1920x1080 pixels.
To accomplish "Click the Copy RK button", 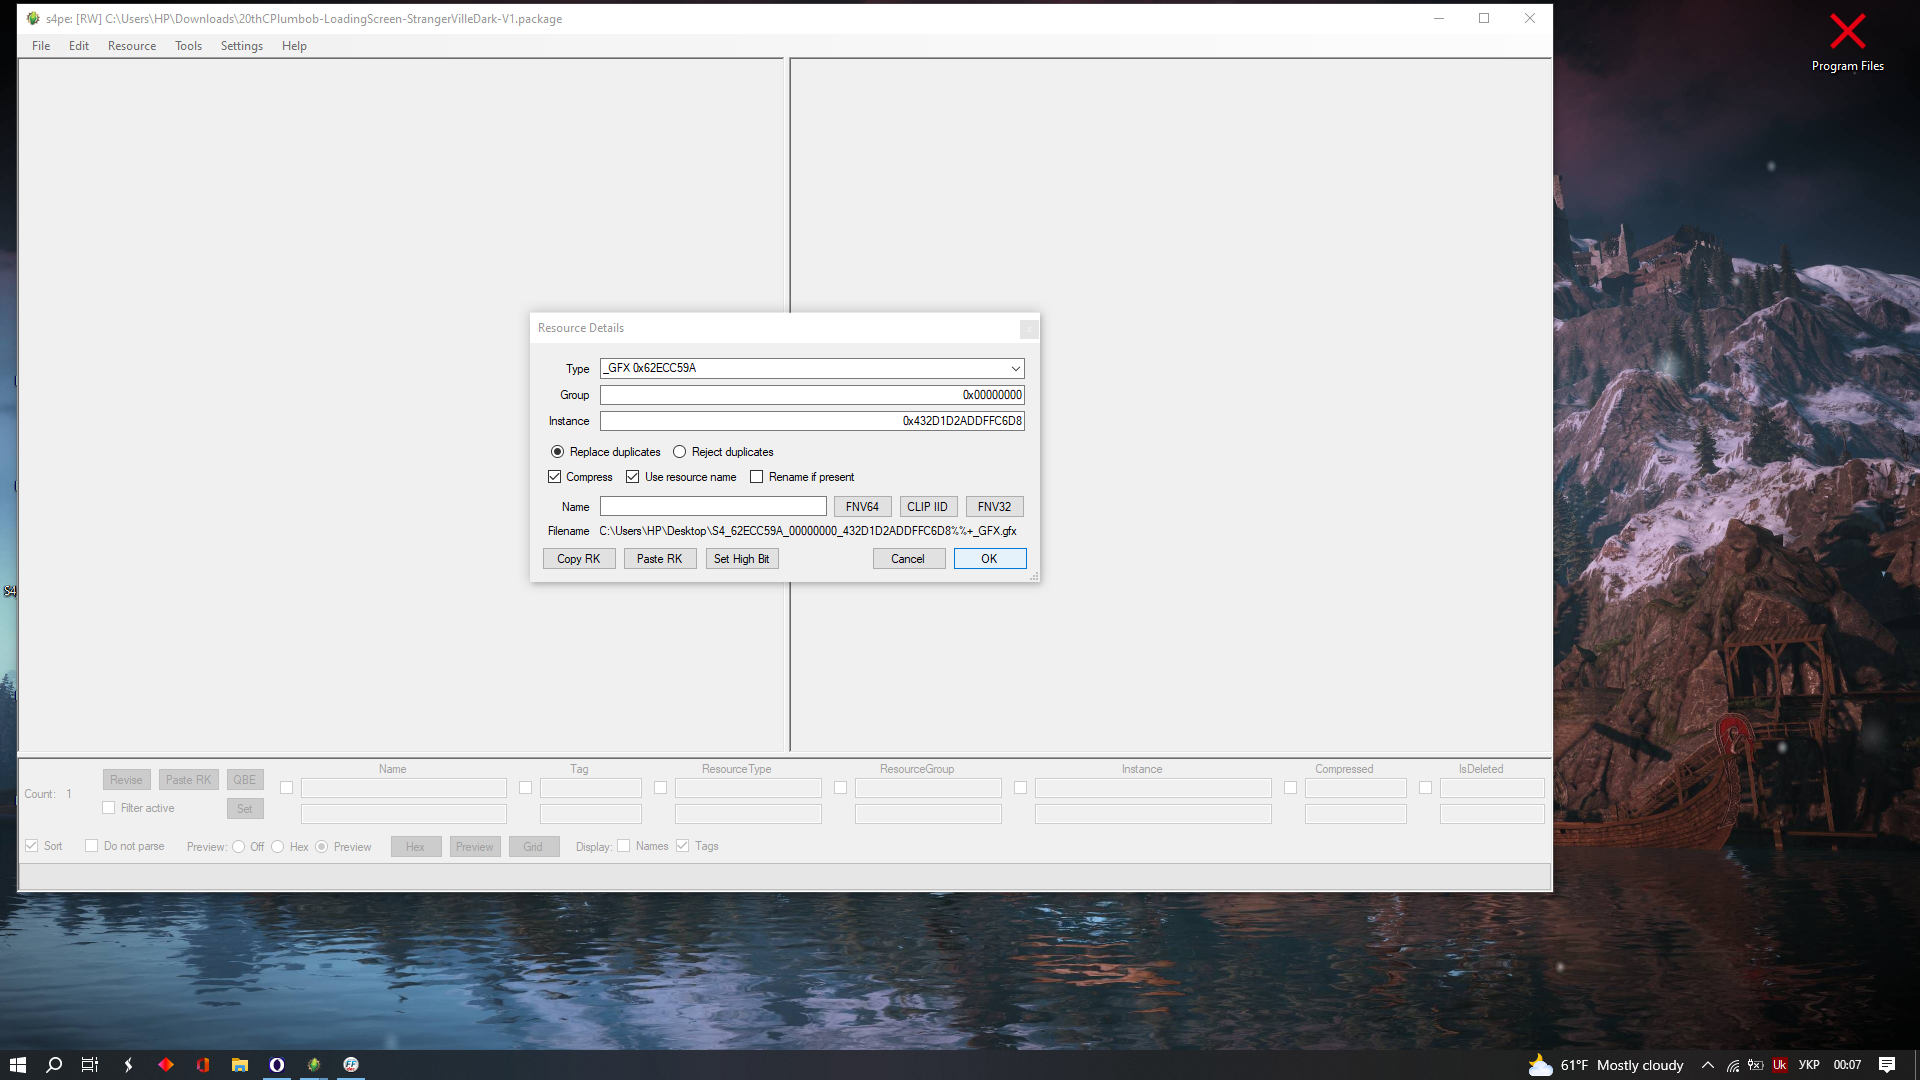I will pyautogui.click(x=579, y=559).
